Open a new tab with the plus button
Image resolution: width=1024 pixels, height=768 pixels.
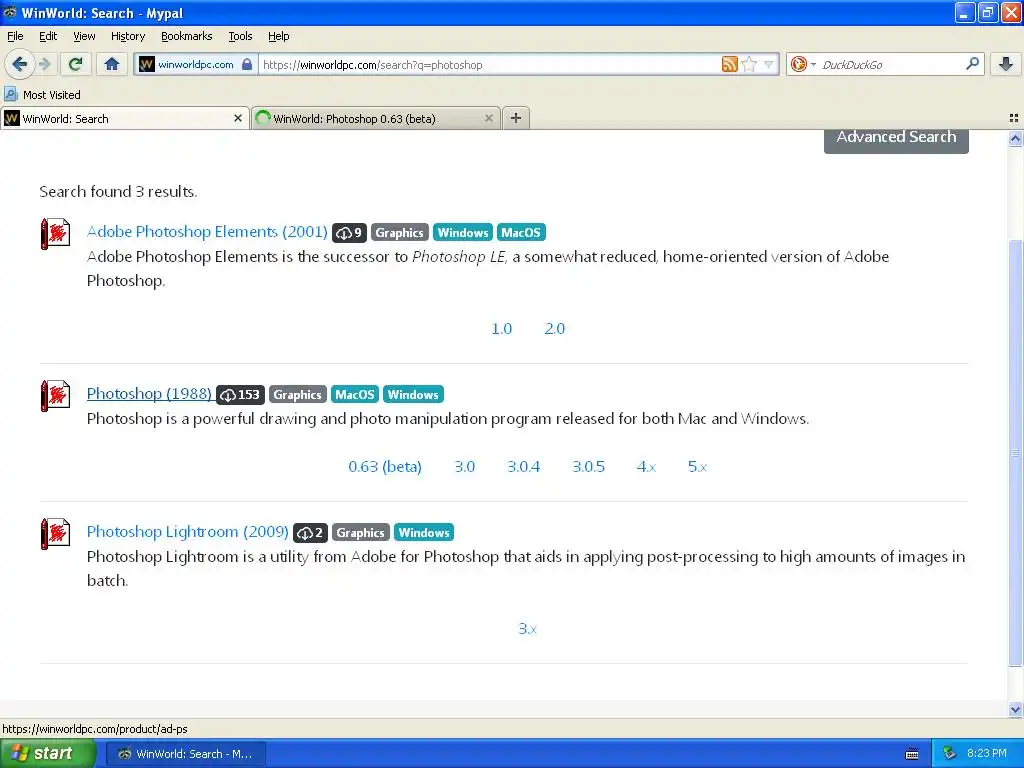(x=516, y=118)
